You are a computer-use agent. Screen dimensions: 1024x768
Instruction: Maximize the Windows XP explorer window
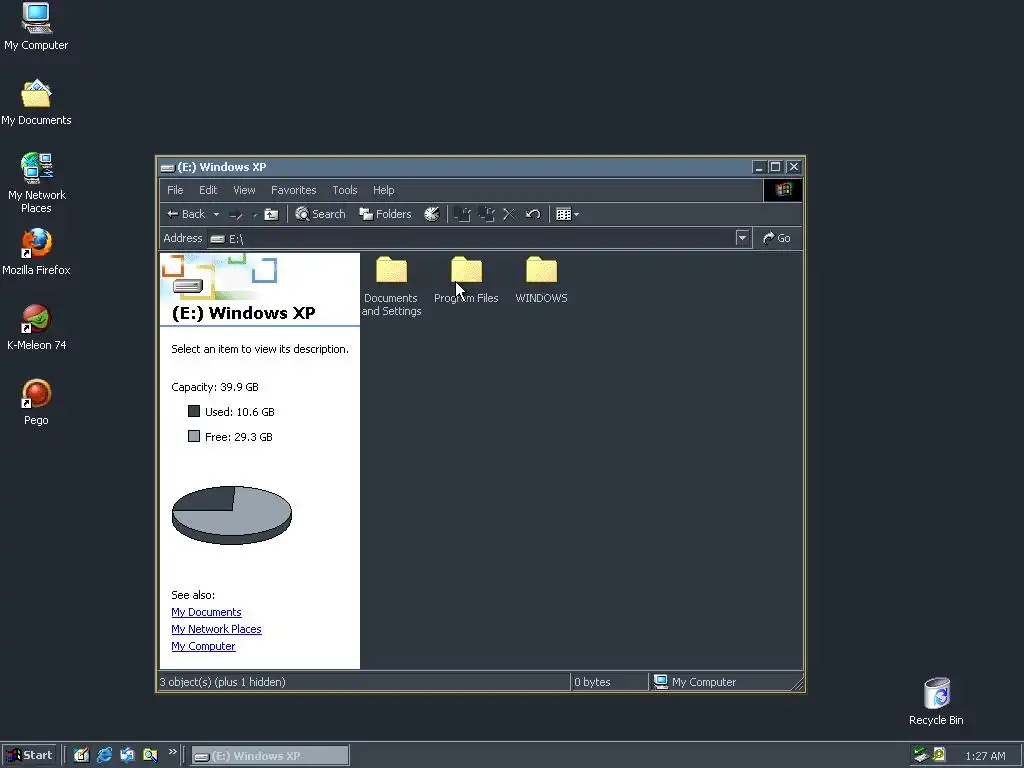[775, 167]
